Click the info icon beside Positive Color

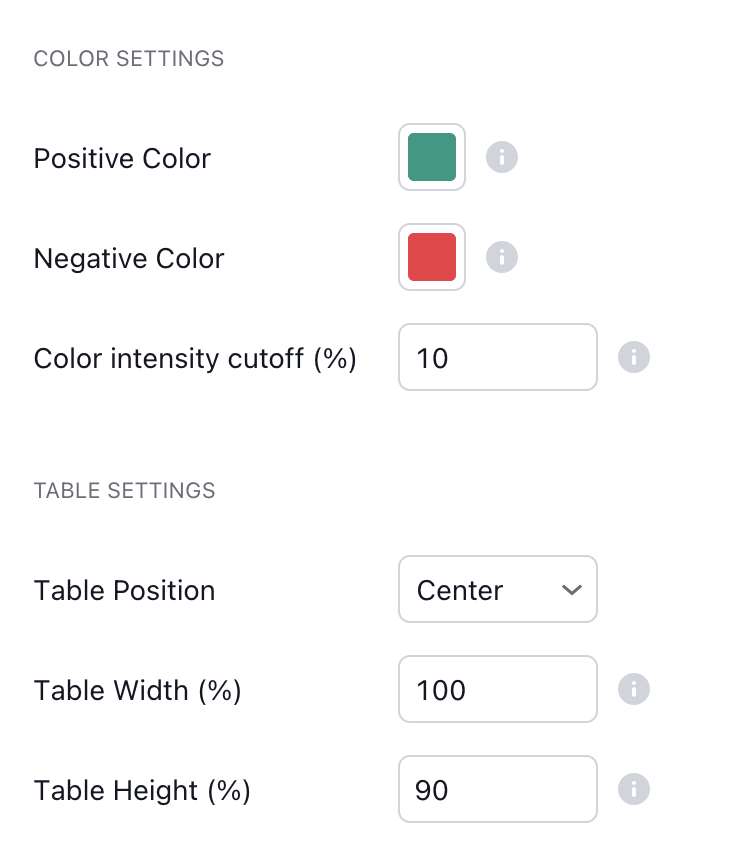502,157
